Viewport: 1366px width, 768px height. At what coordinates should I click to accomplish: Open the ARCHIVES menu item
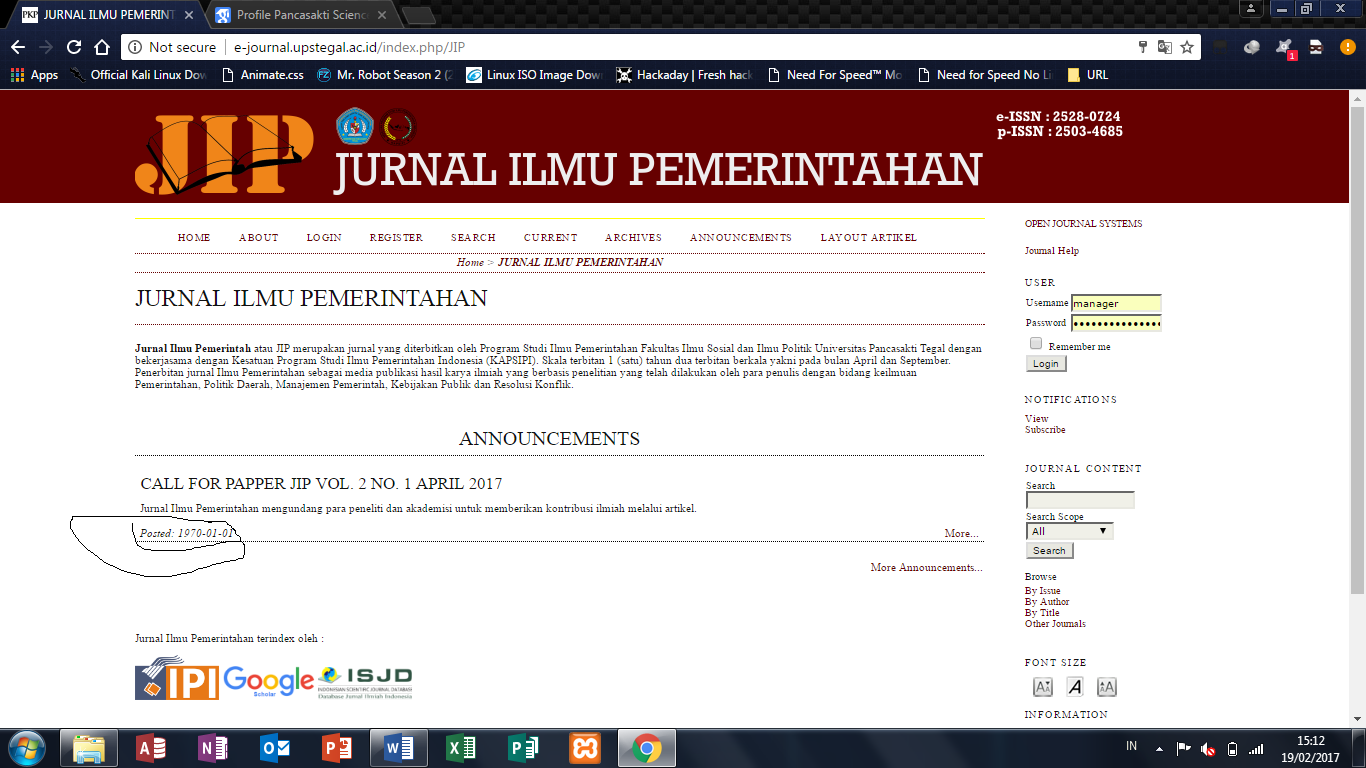click(x=633, y=238)
